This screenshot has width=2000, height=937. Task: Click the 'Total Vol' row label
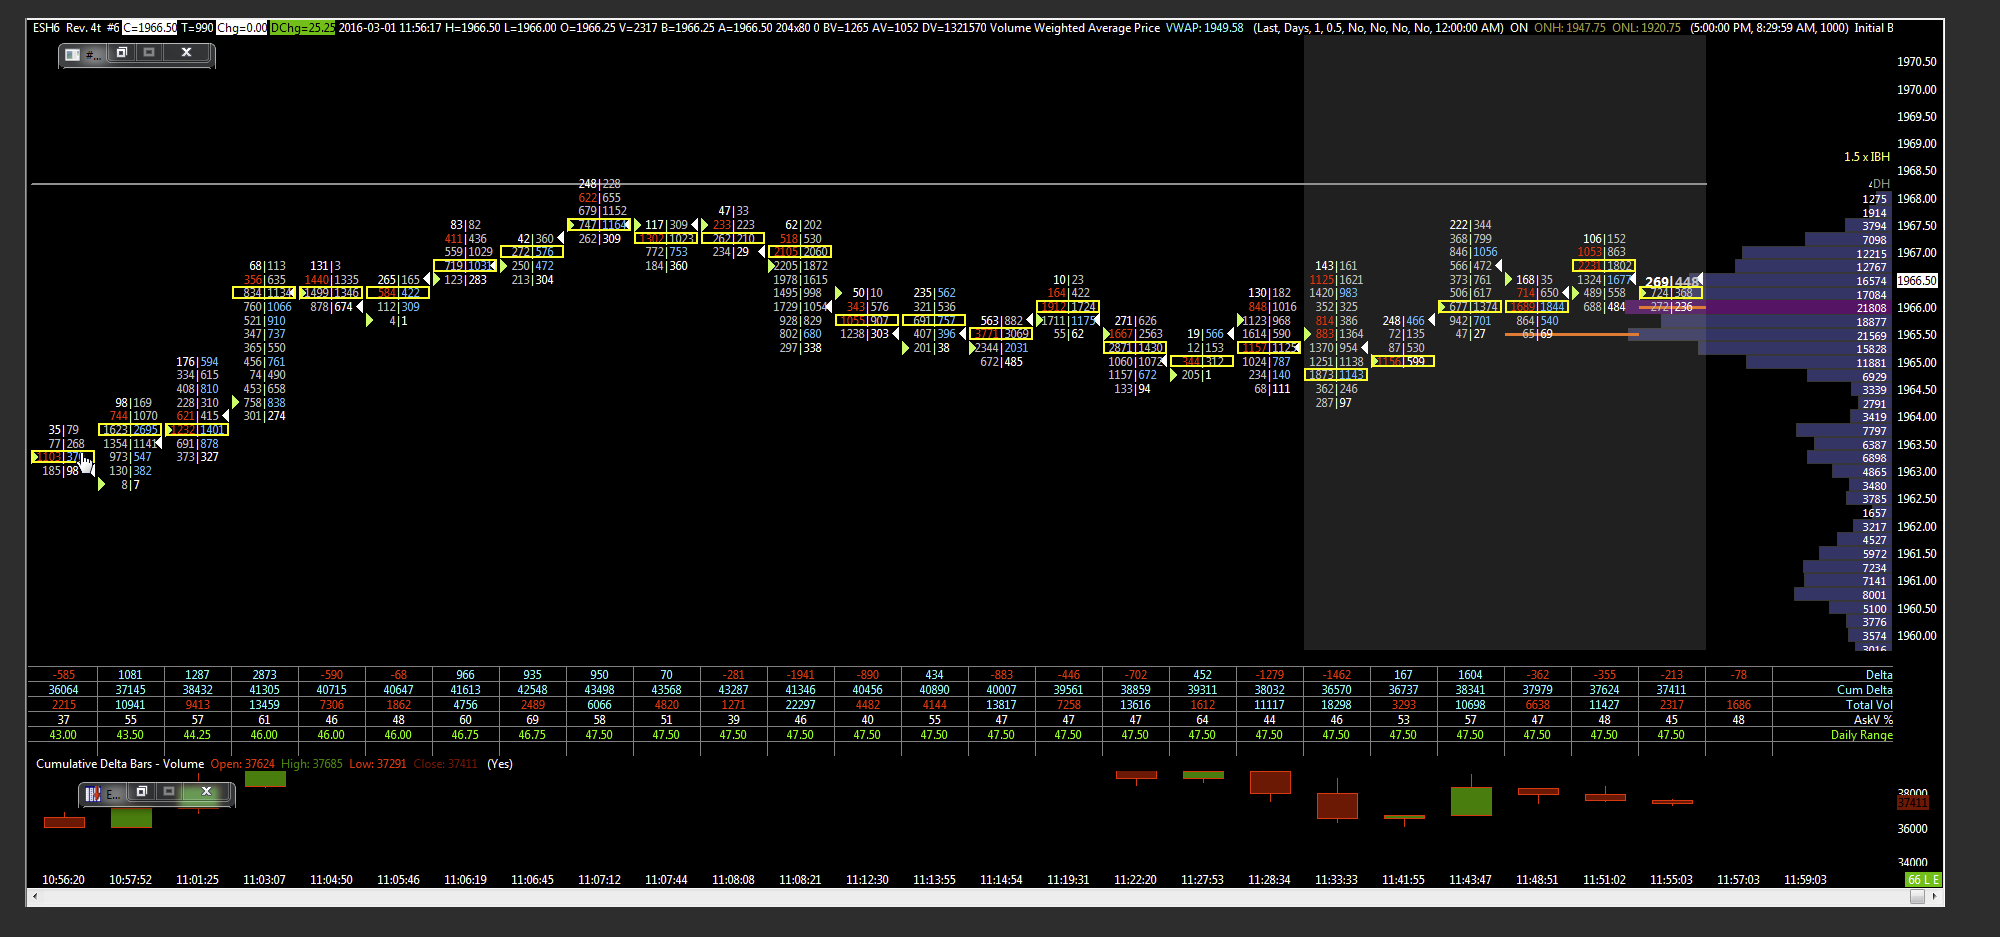point(1869,705)
